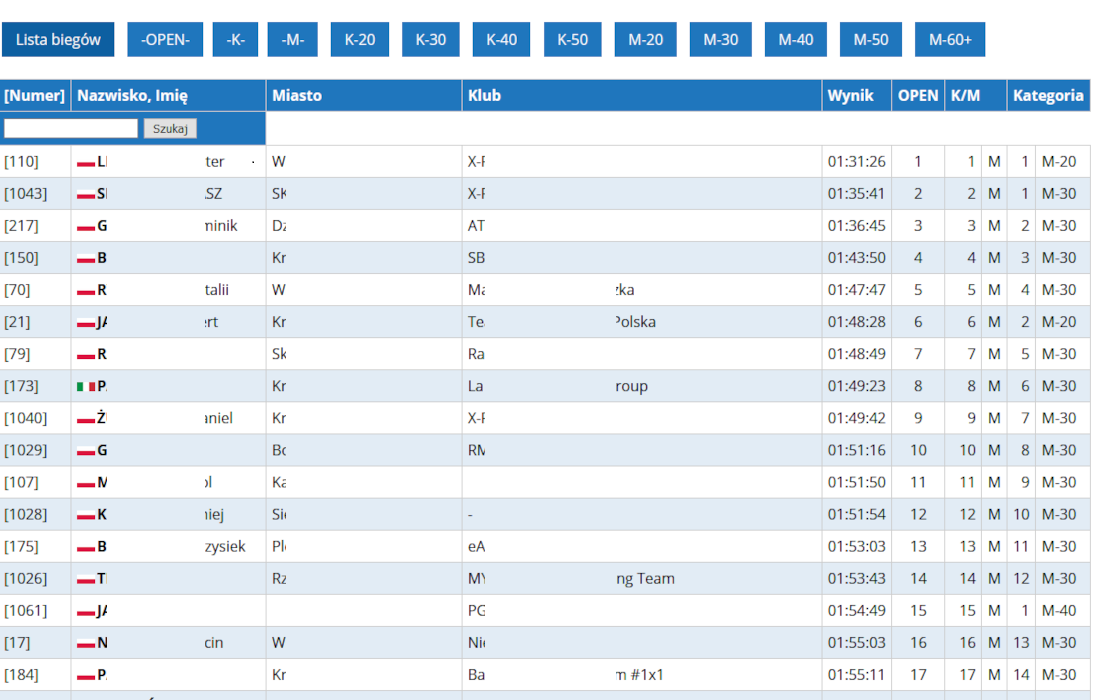The height and width of the screenshot is (700, 1100).
Task: Open the Lista biegów button
Action: pos(58,39)
